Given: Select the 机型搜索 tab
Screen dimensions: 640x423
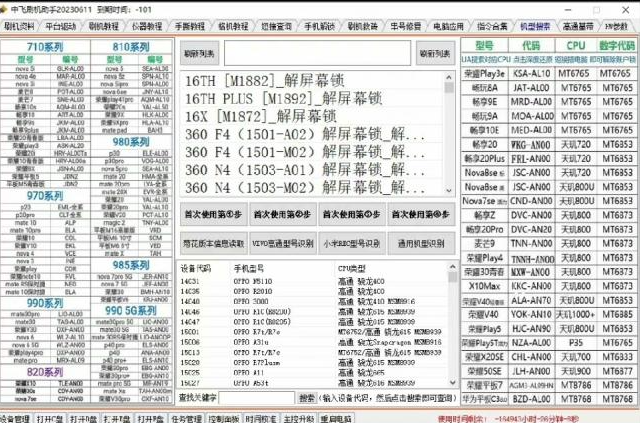Looking at the screenshot, I should 535,27.
